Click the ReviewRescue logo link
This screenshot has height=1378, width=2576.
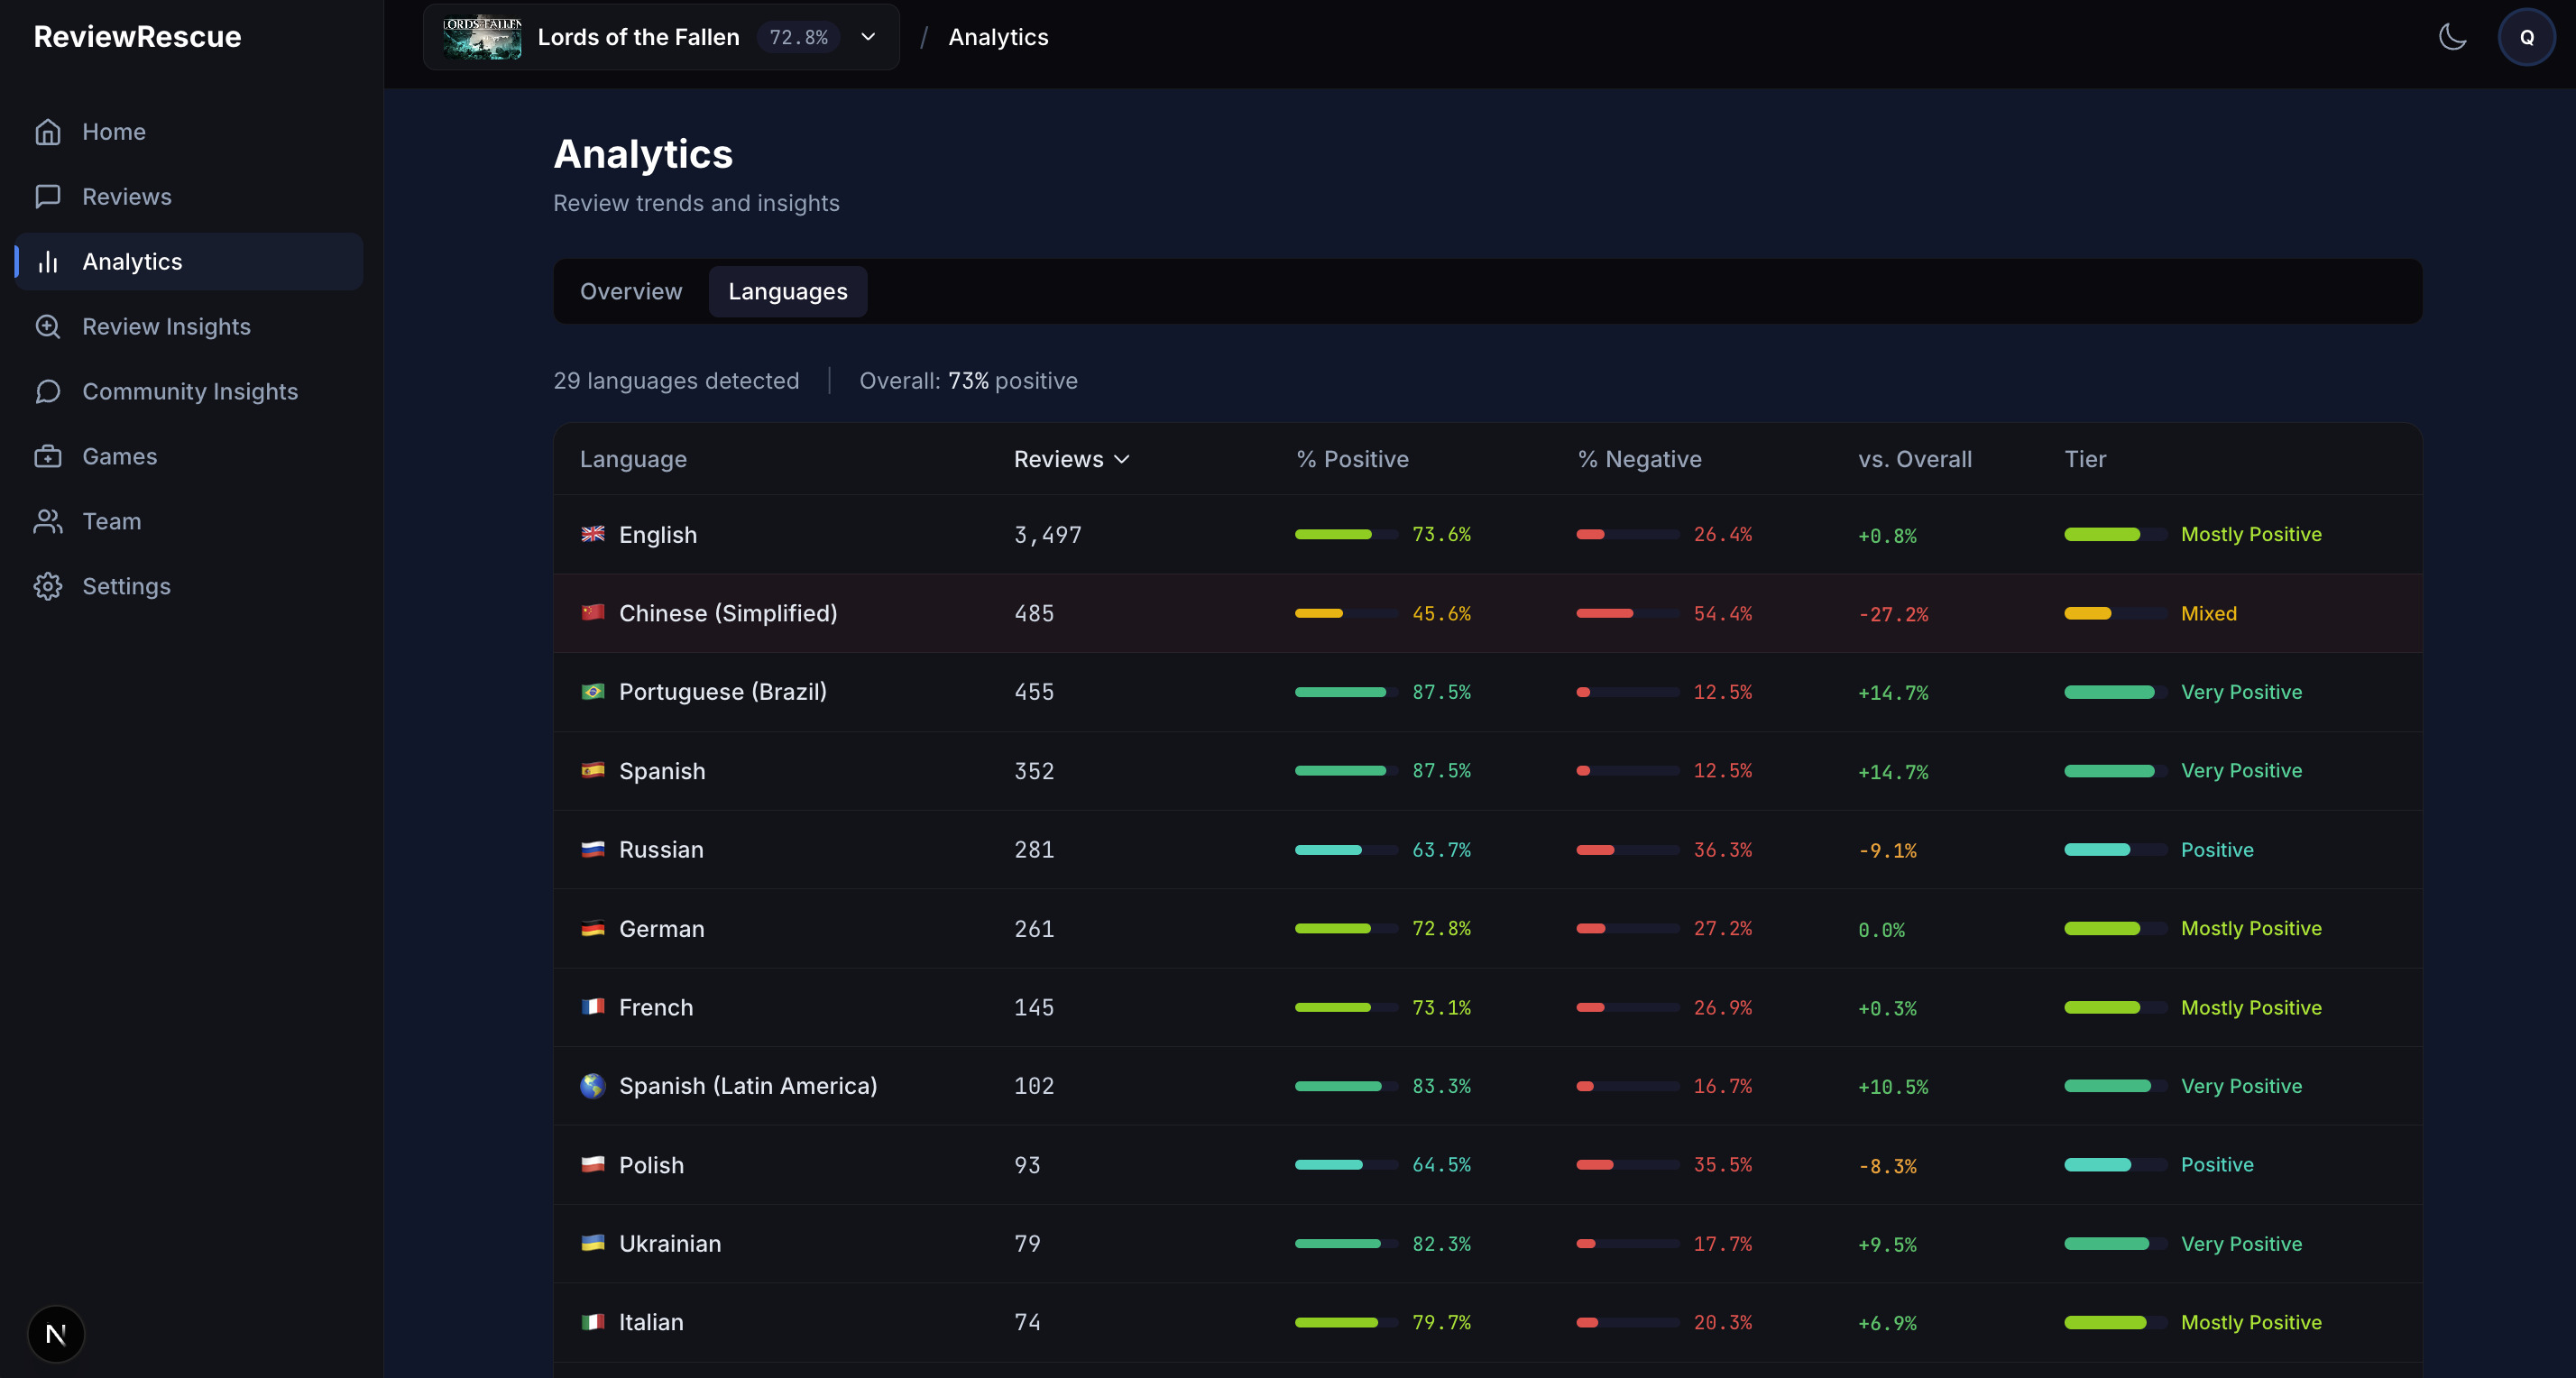[x=138, y=37]
